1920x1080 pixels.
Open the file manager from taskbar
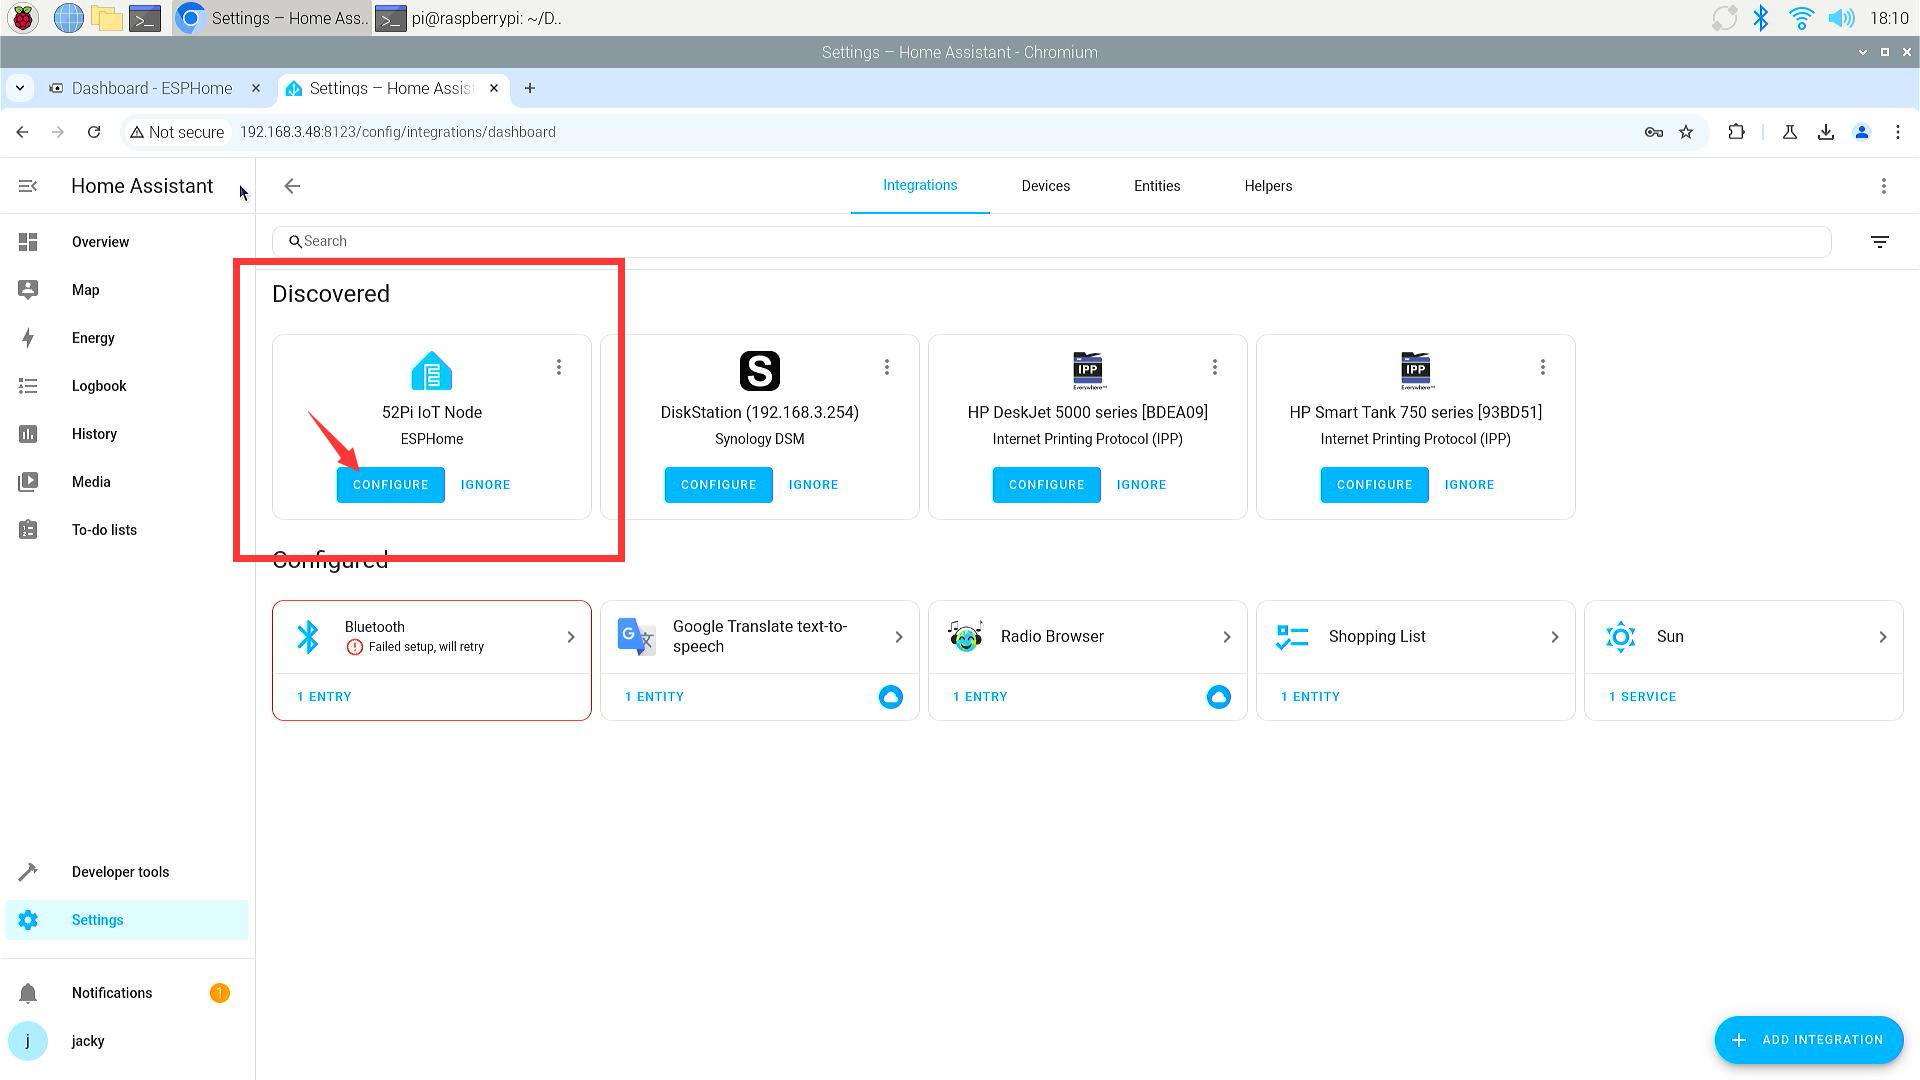[106, 18]
